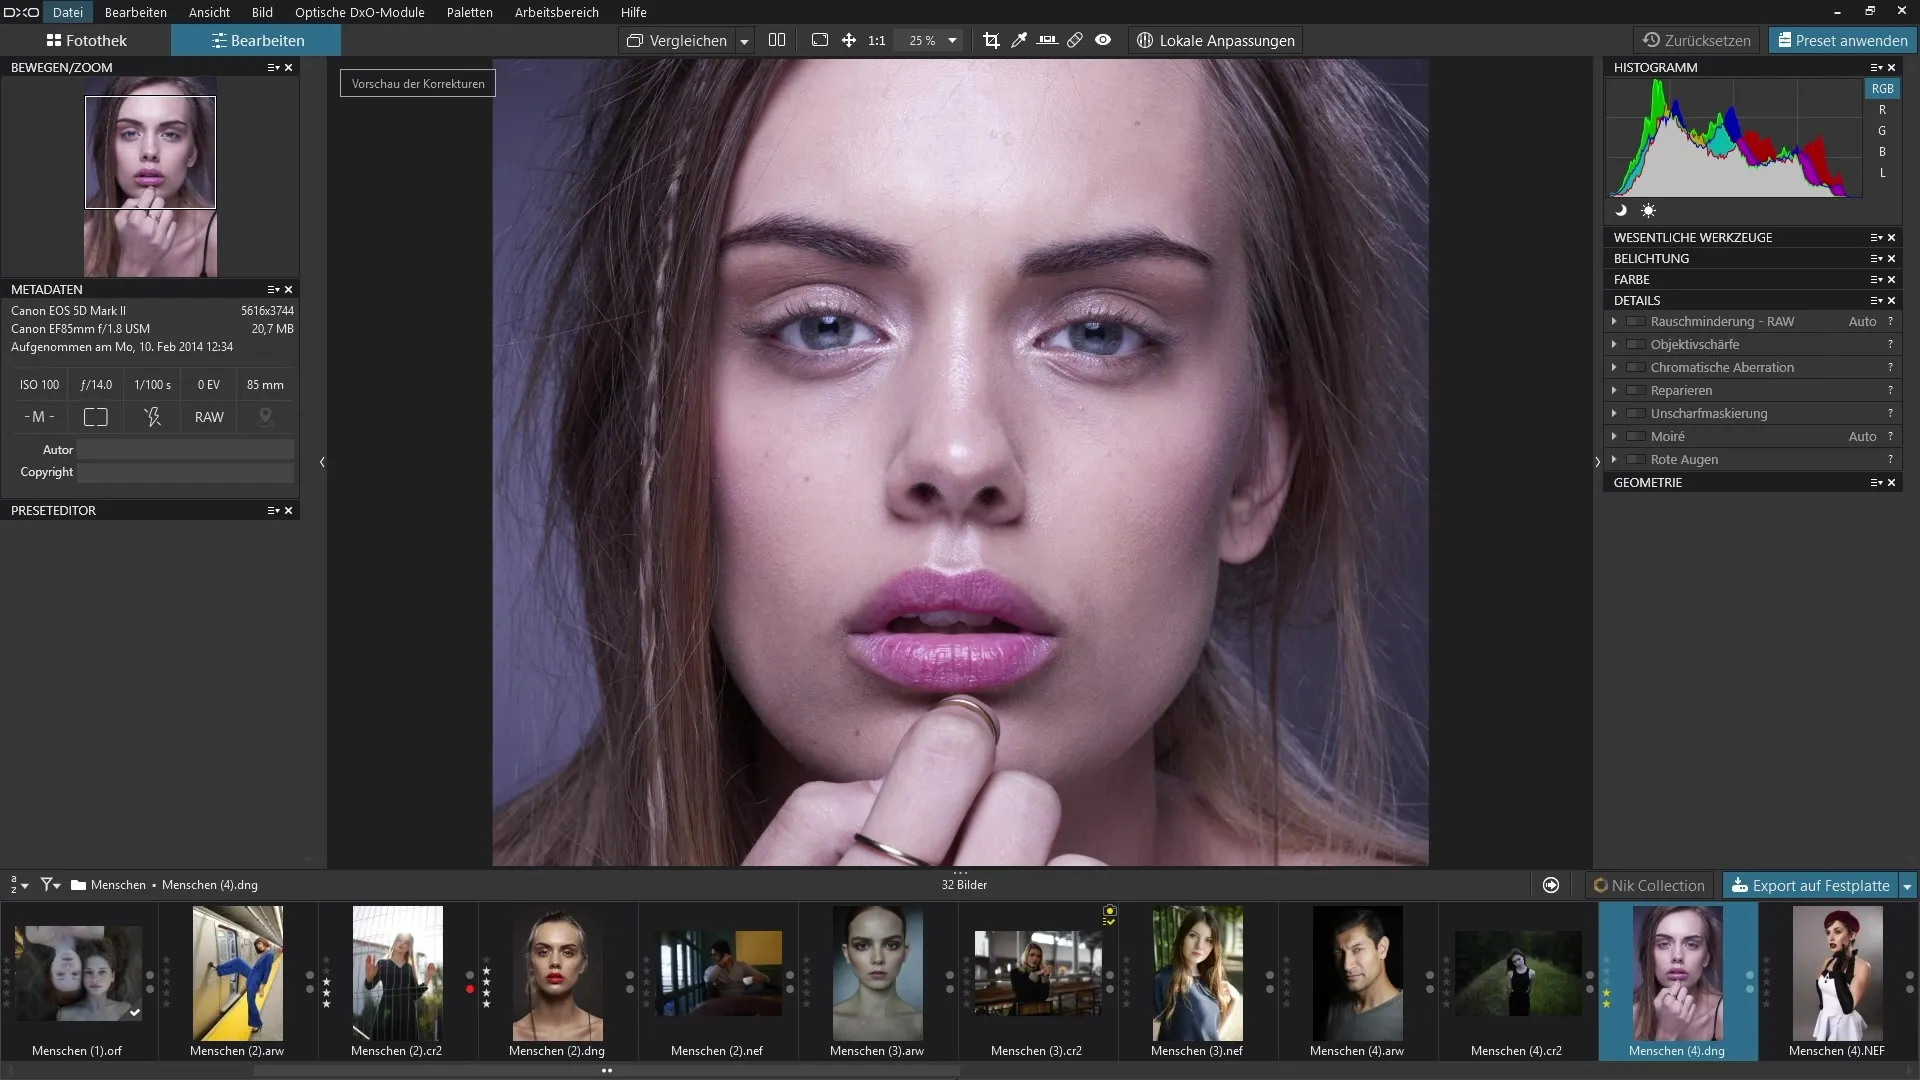This screenshot has height=1080, width=1920.
Task: Collapse the left panel arrow
Action: [322, 462]
